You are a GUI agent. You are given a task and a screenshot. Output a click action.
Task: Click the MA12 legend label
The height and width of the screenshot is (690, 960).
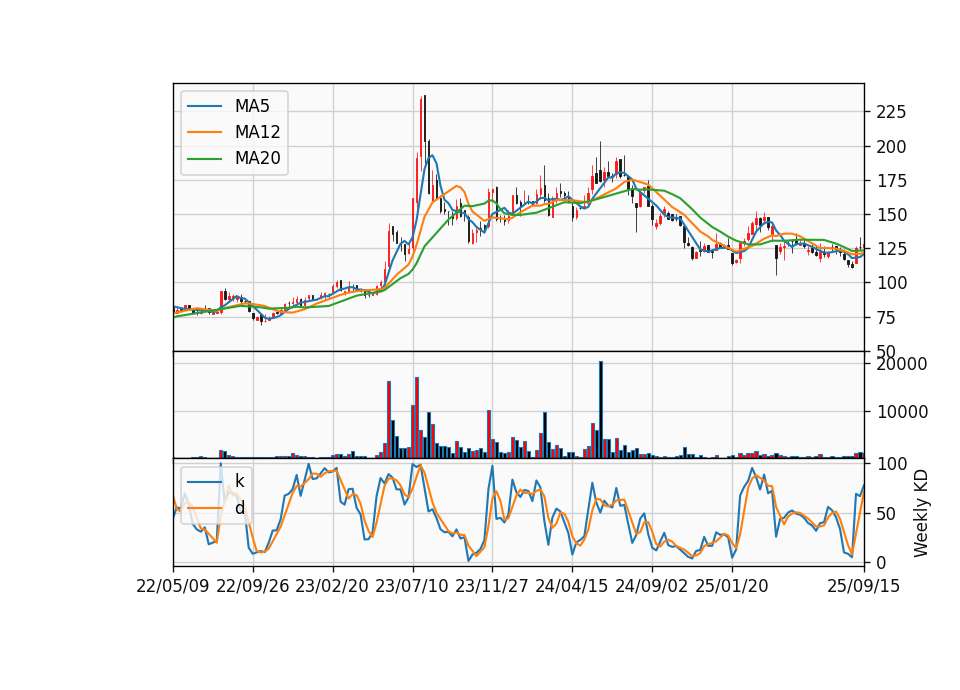pyautogui.click(x=257, y=132)
